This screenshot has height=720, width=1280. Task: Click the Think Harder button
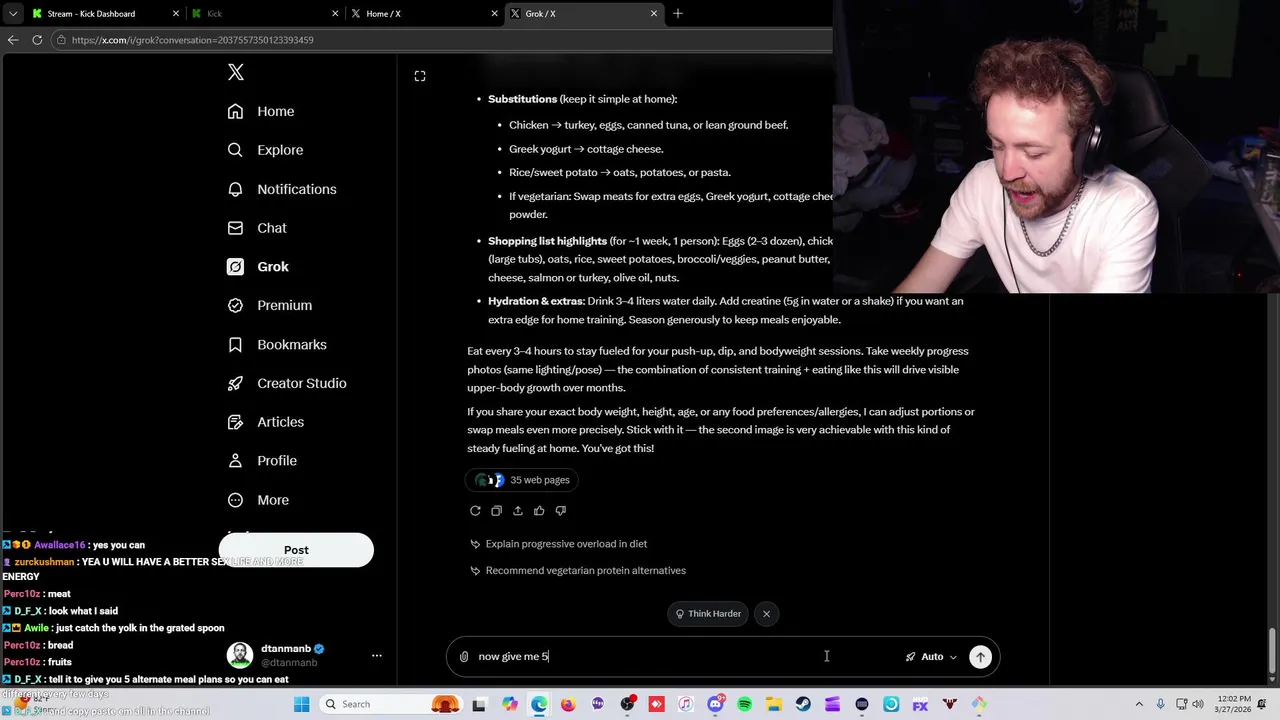tap(709, 614)
